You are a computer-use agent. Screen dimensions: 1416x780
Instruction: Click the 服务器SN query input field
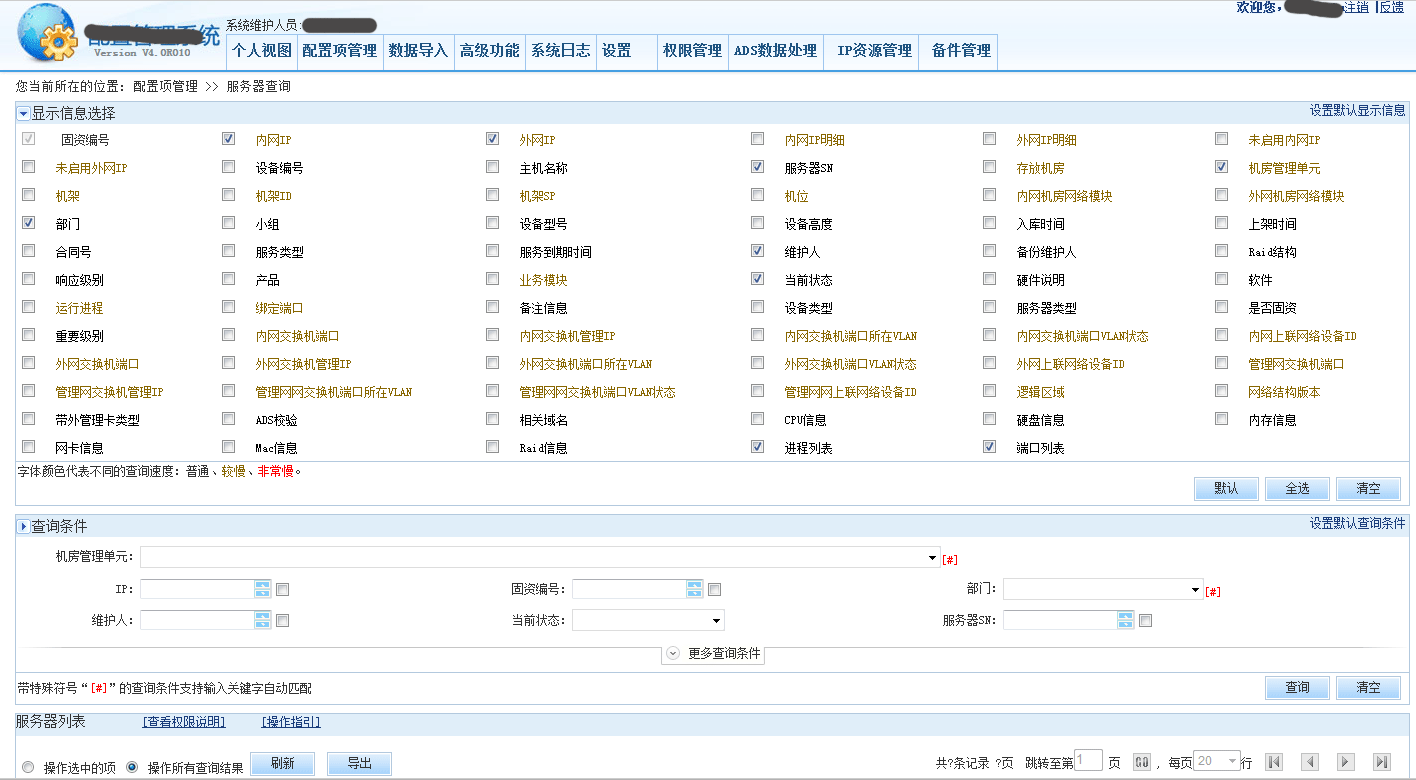[1060, 620]
